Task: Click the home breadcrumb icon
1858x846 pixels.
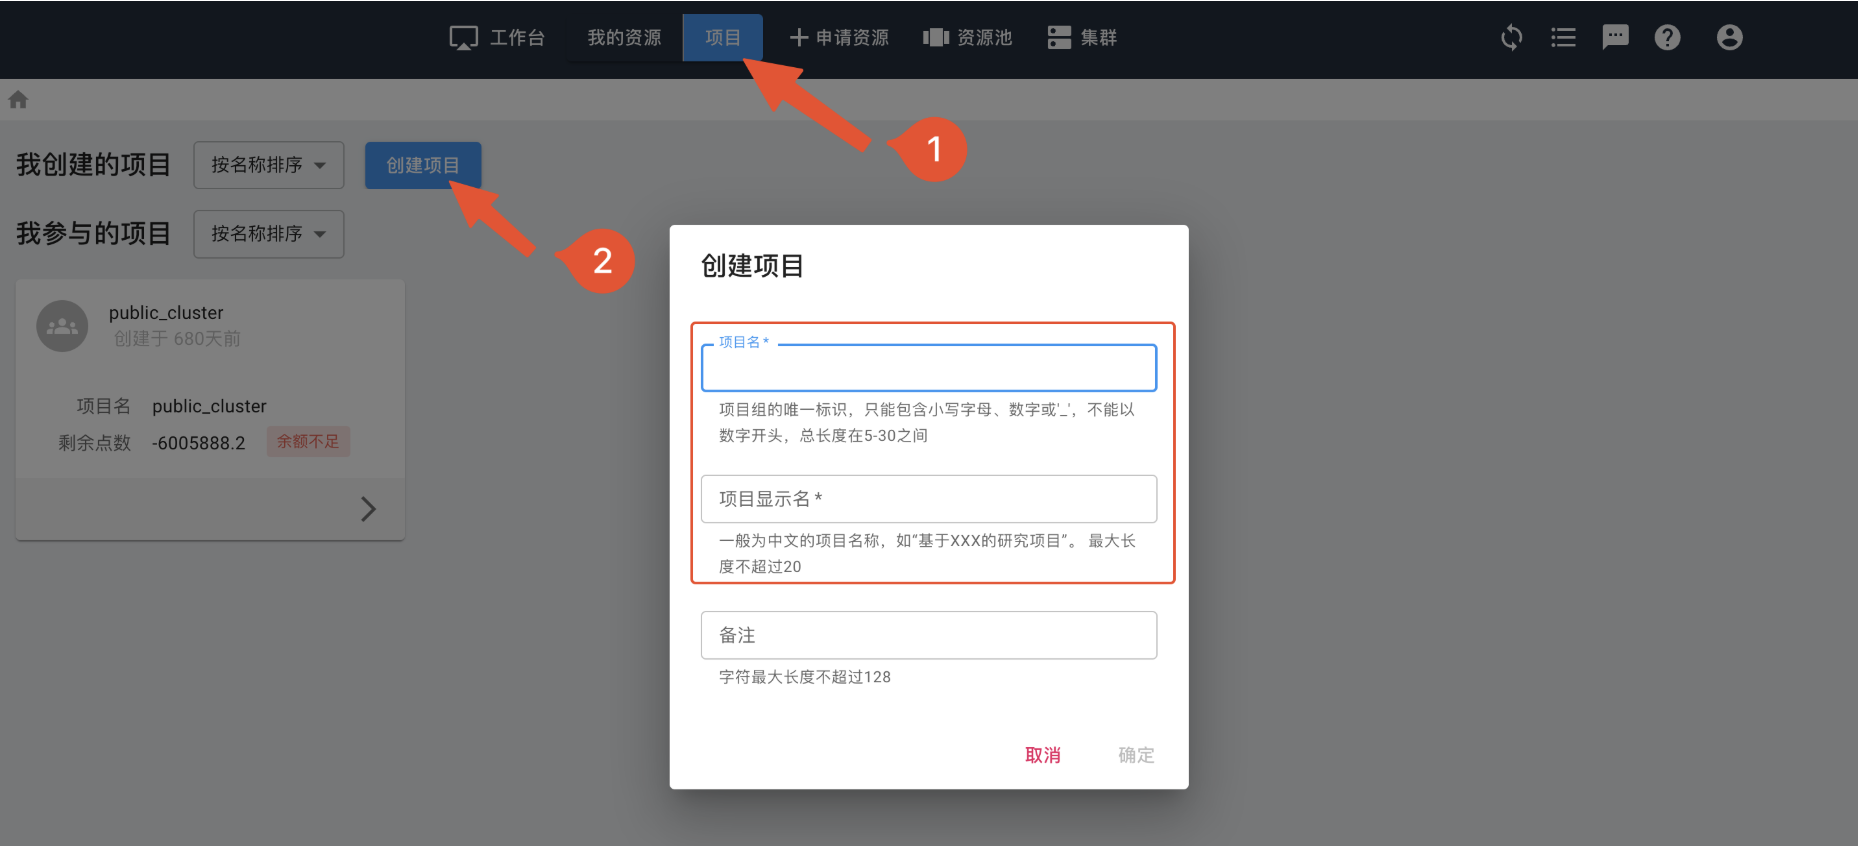Action: (18, 100)
